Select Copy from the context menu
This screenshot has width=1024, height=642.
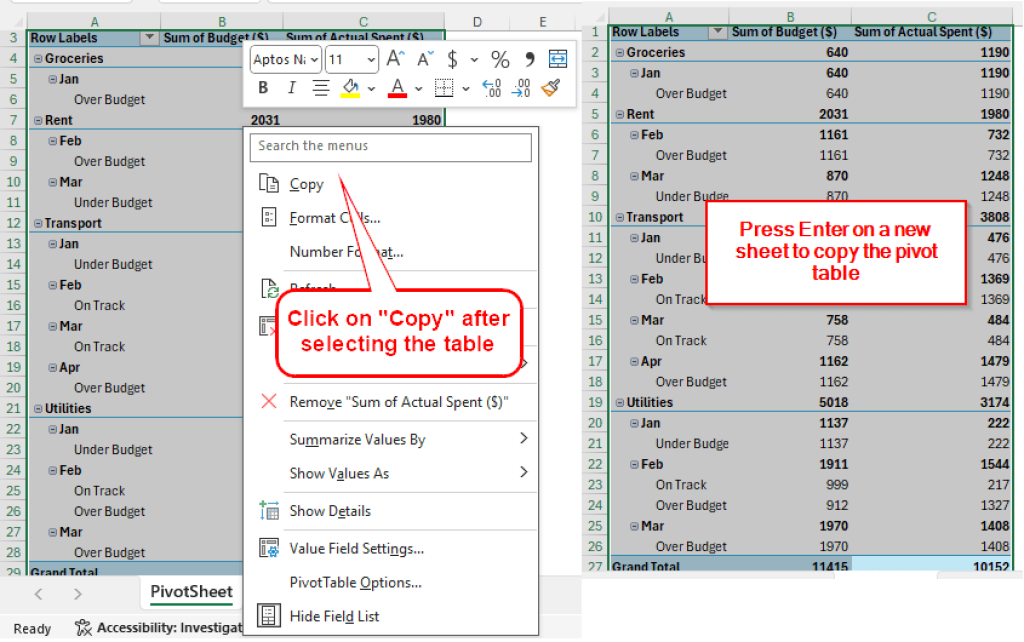305,184
